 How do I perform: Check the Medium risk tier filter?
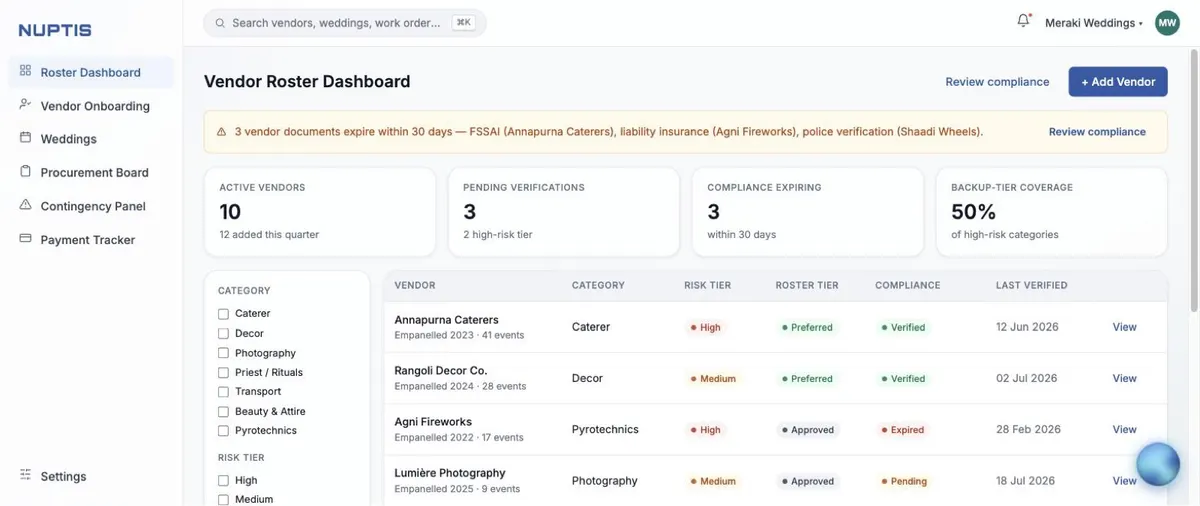[x=223, y=499]
